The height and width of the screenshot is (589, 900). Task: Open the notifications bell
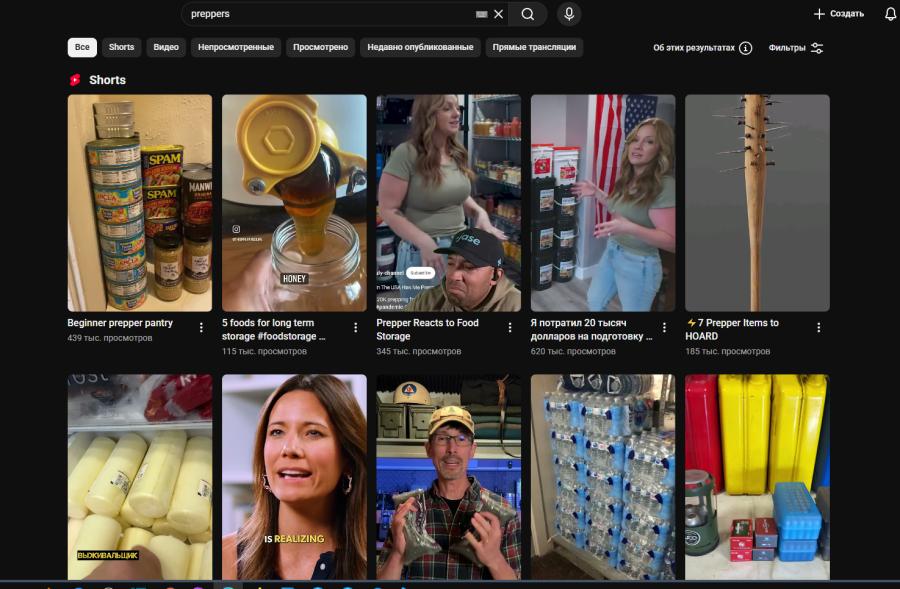point(890,14)
